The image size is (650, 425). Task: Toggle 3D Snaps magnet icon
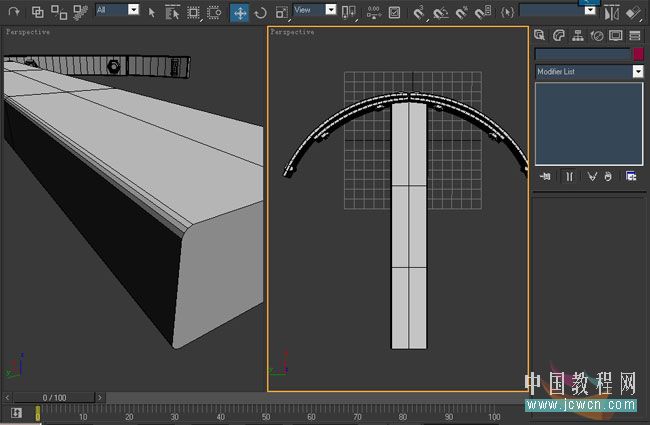[419, 13]
